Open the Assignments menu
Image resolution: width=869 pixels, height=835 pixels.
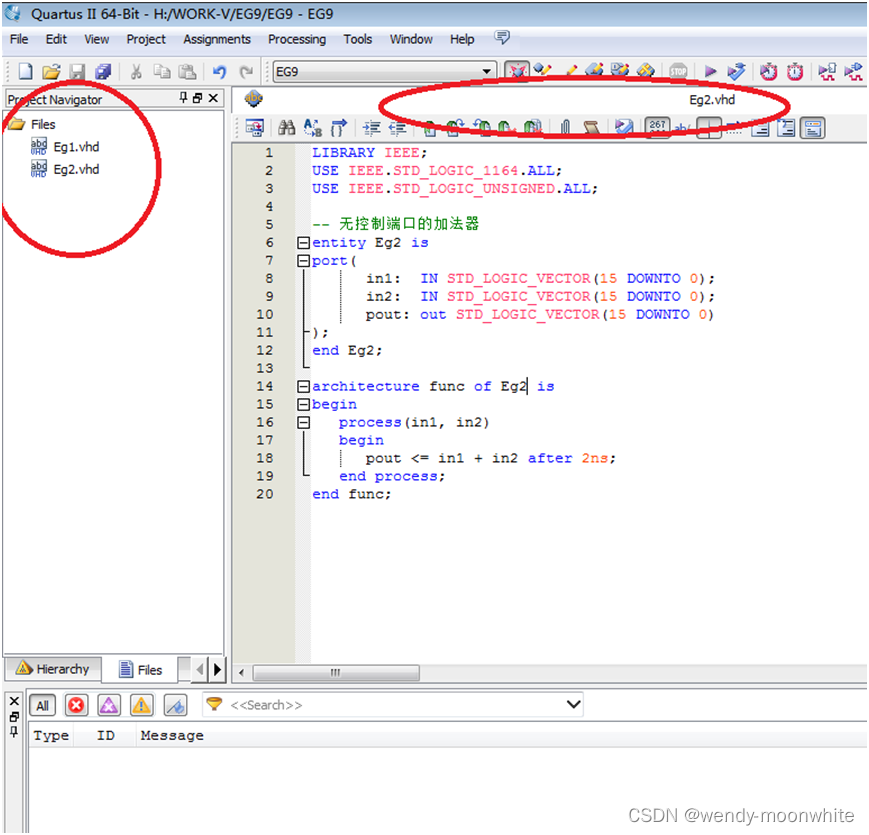217,39
